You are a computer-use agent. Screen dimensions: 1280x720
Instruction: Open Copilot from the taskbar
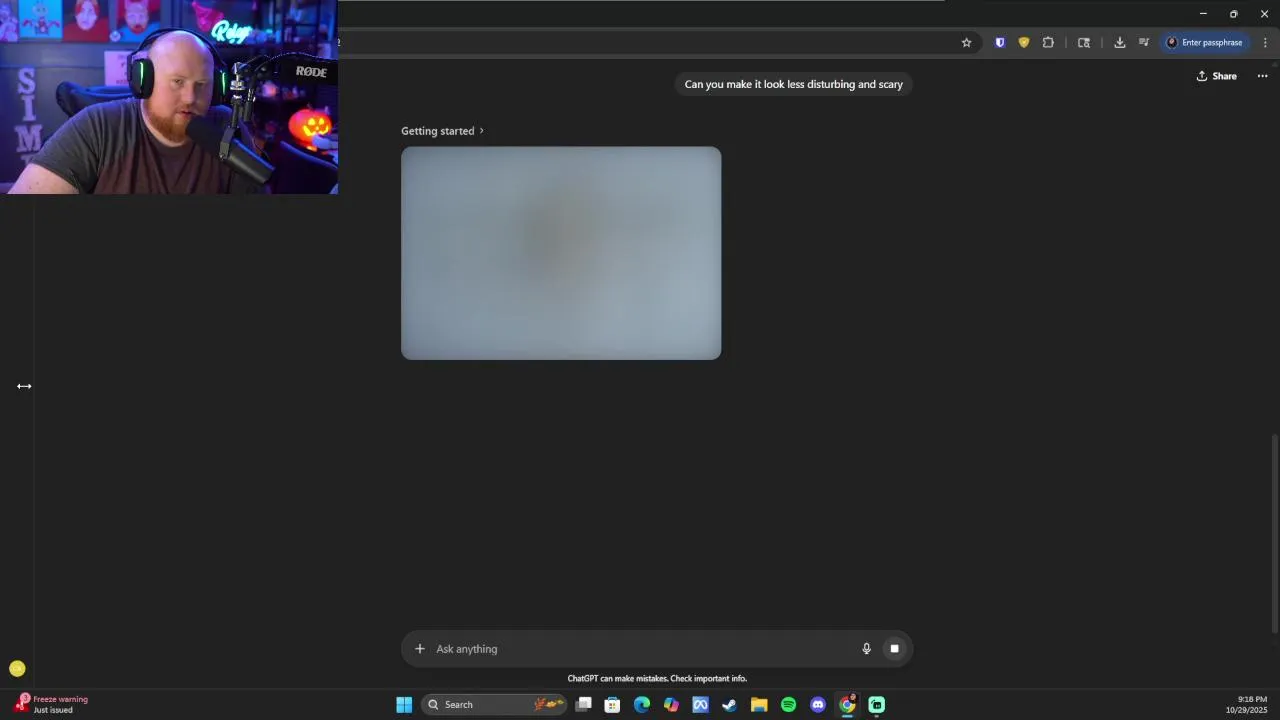click(x=671, y=705)
